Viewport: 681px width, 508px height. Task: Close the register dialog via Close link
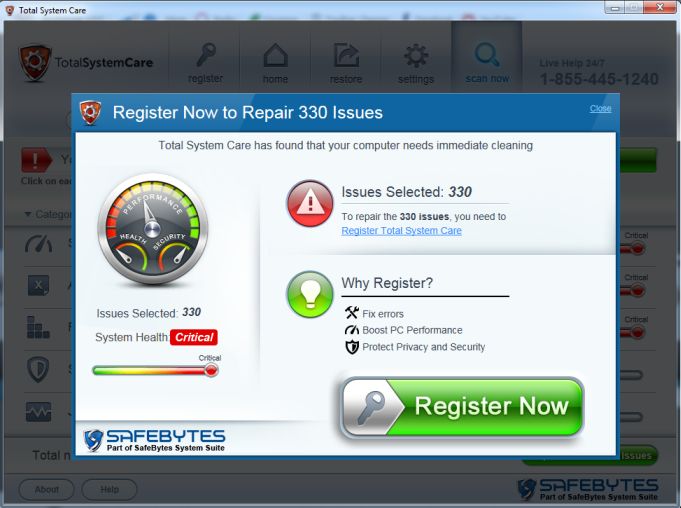tap(600, 108)
